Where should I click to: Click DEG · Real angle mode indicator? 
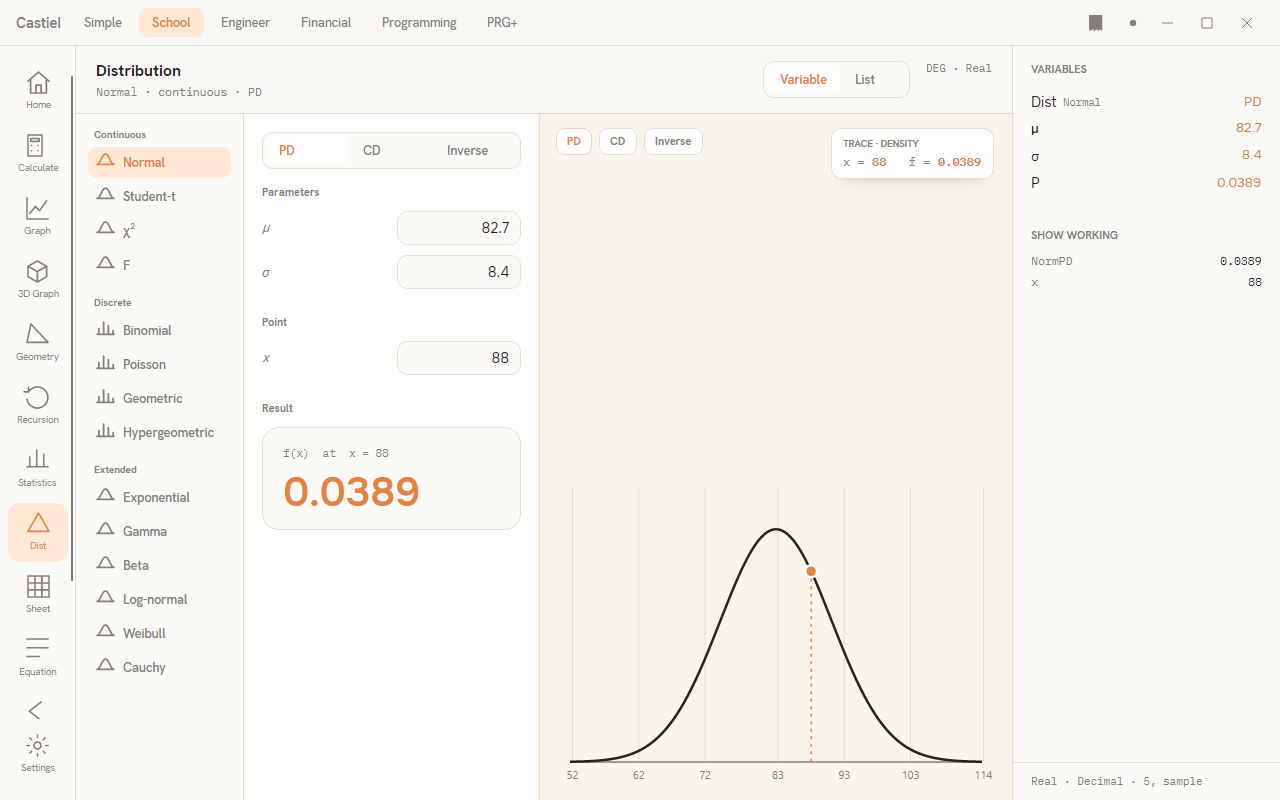pos(959,69)
